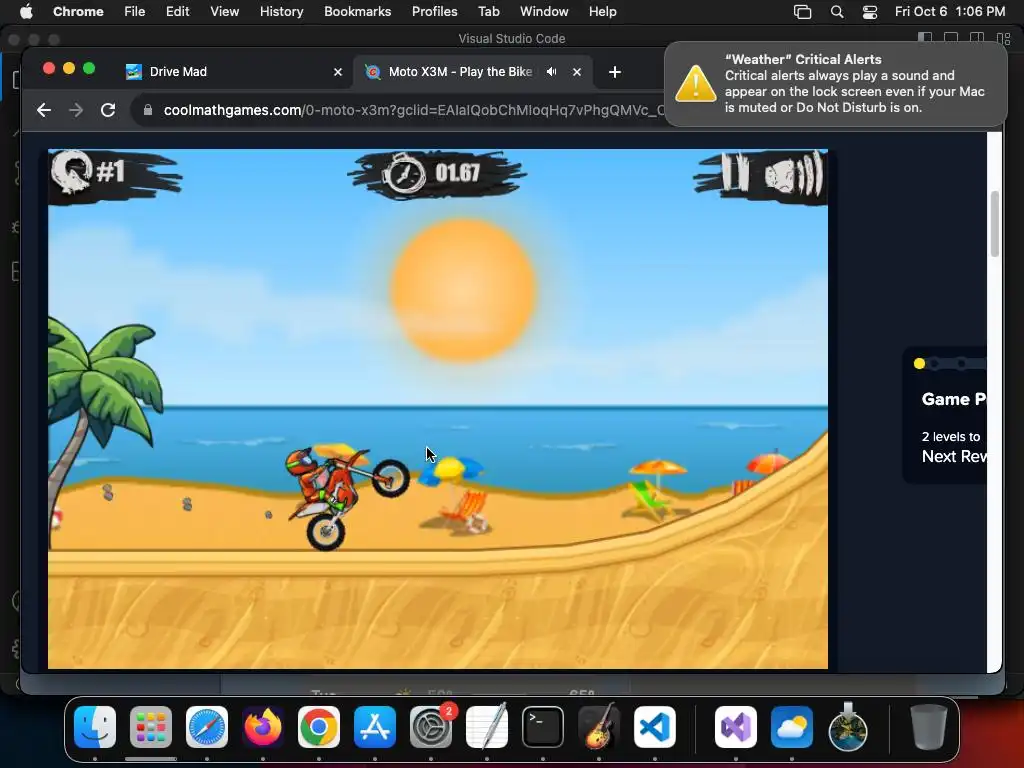Open the History menu
The width and height of the screenshot is (1024, 768).
281,12
